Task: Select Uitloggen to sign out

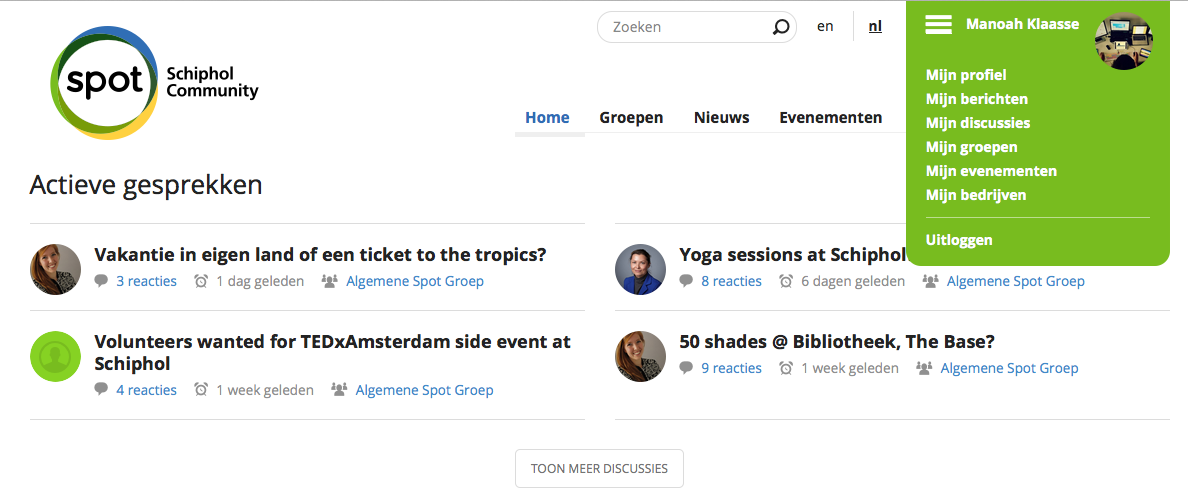Action: [959, 241]
